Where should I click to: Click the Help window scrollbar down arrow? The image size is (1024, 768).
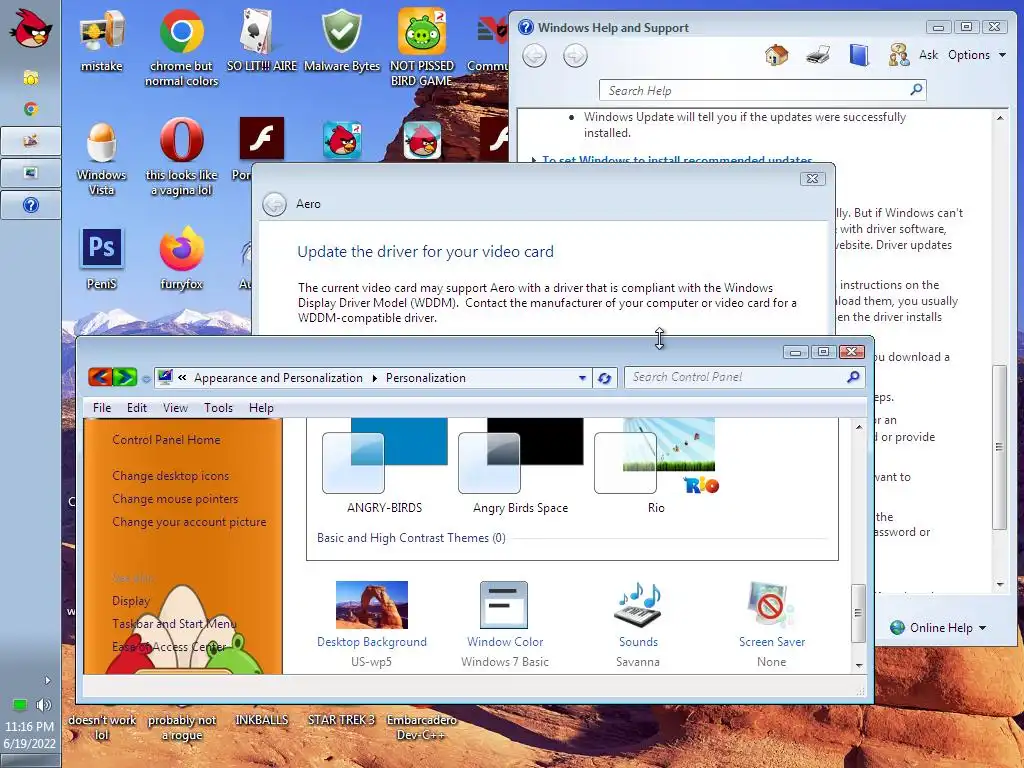(x=1000, y=584)
